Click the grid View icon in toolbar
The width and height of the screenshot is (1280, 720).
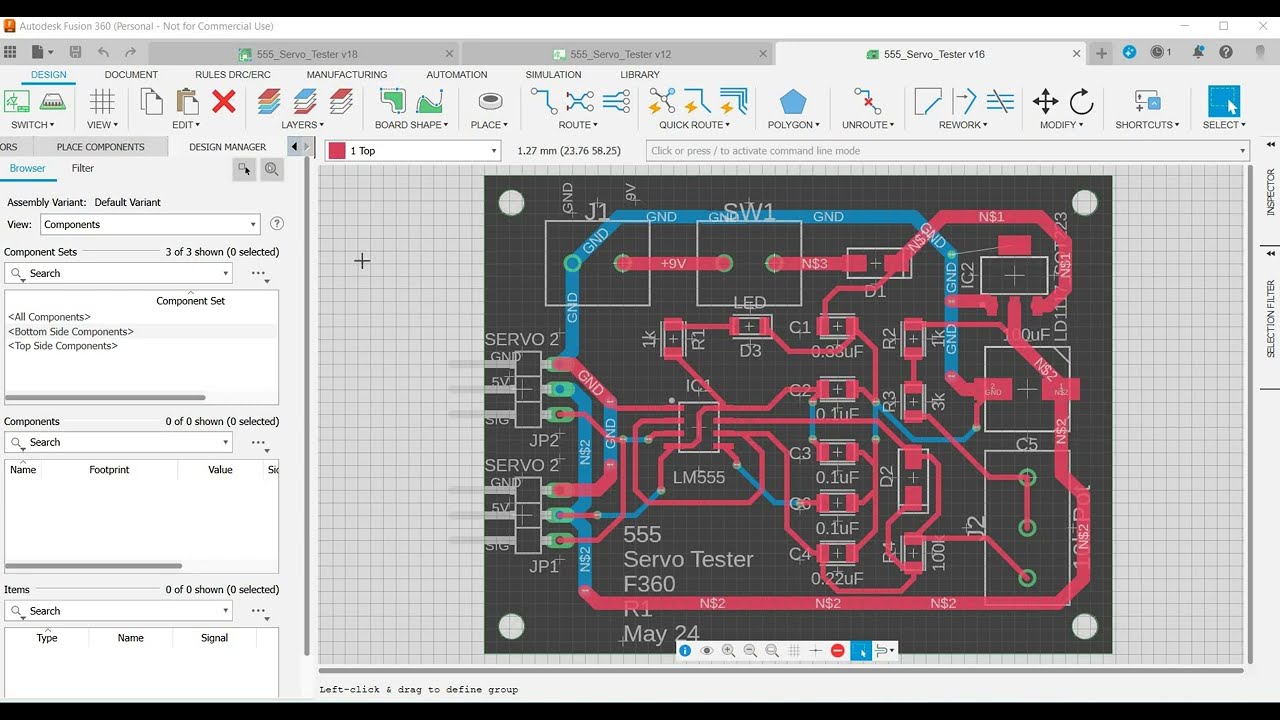(x=102, y=101)
